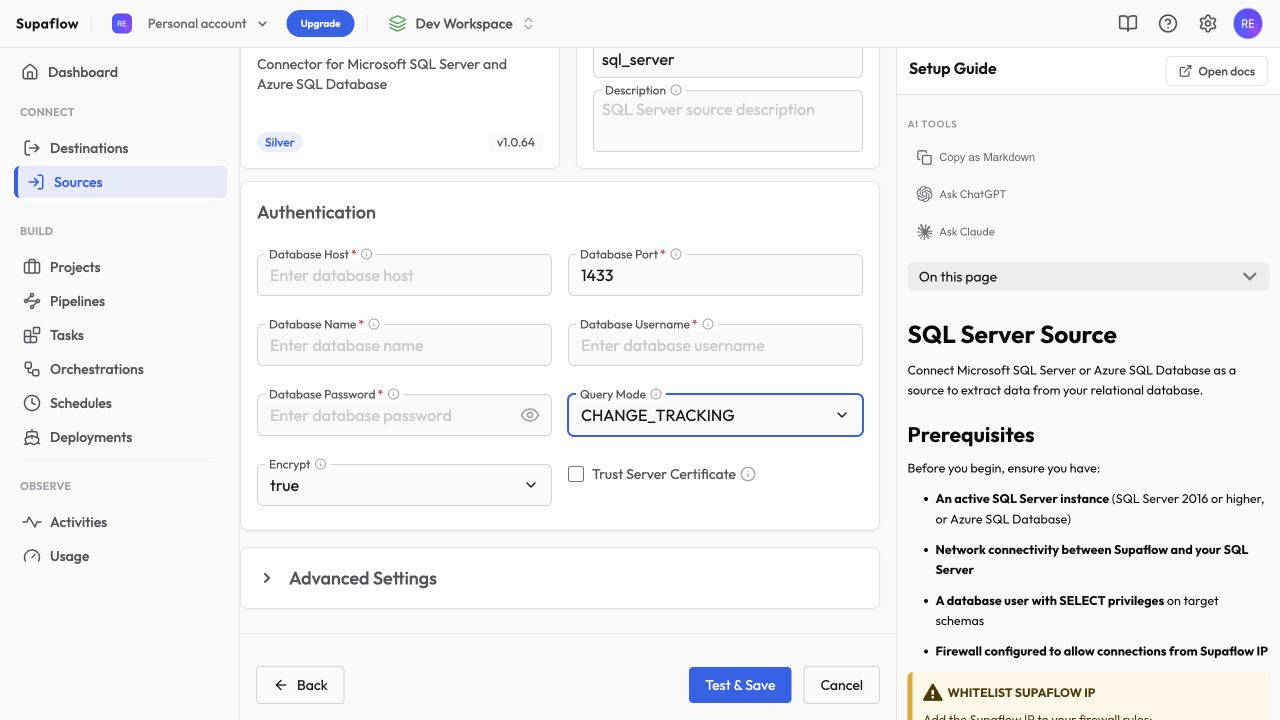
Task: Open settings gear icon in header
Action: [x=1208, y=23]
